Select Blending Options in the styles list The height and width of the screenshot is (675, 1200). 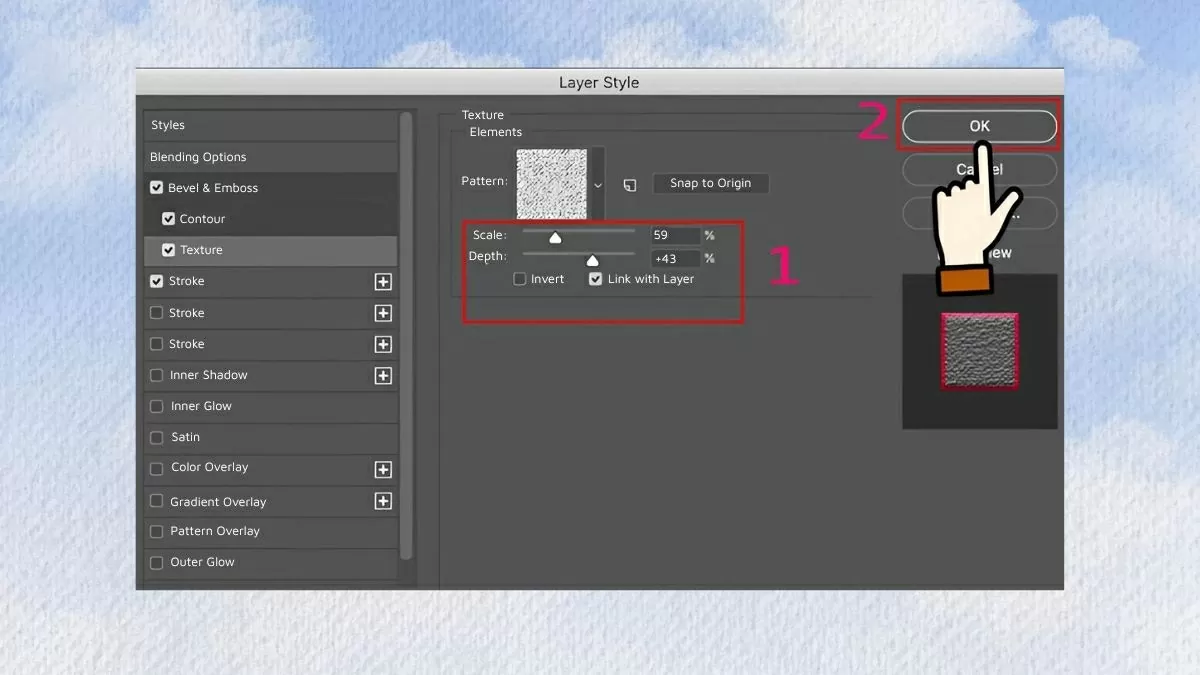198,157
